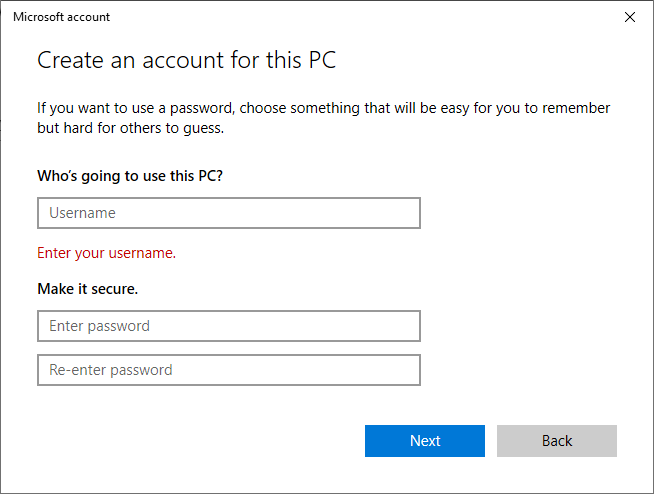Click the password hint paragraph text
Viewport: 654px width, 494px height.
pos(323,108)
